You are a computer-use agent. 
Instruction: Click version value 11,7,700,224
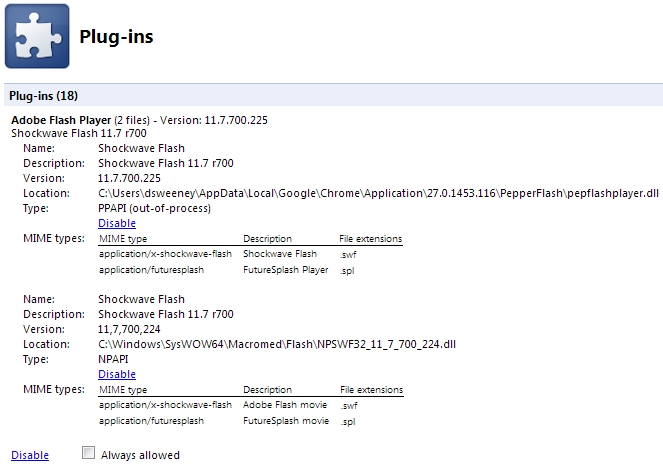(129, 329)
